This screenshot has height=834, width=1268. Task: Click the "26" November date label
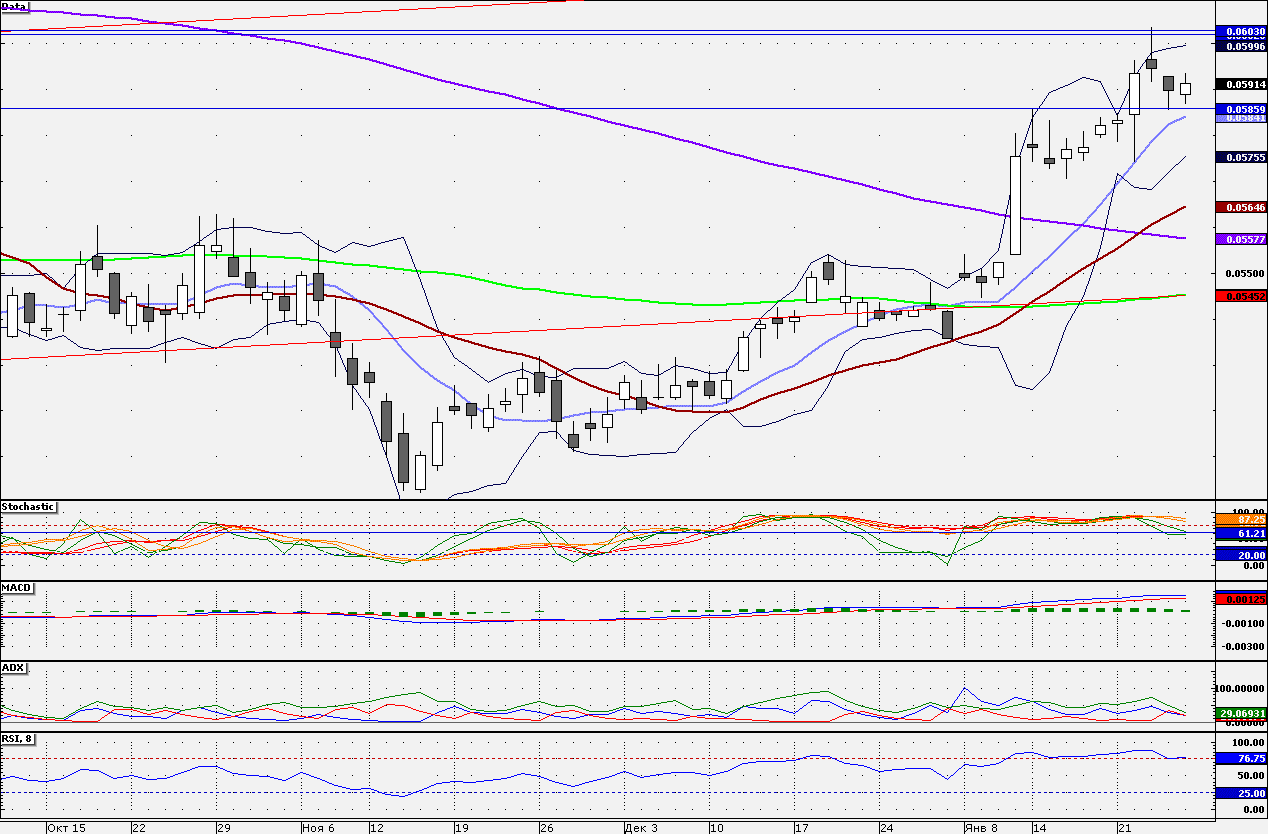pos(547,828)
